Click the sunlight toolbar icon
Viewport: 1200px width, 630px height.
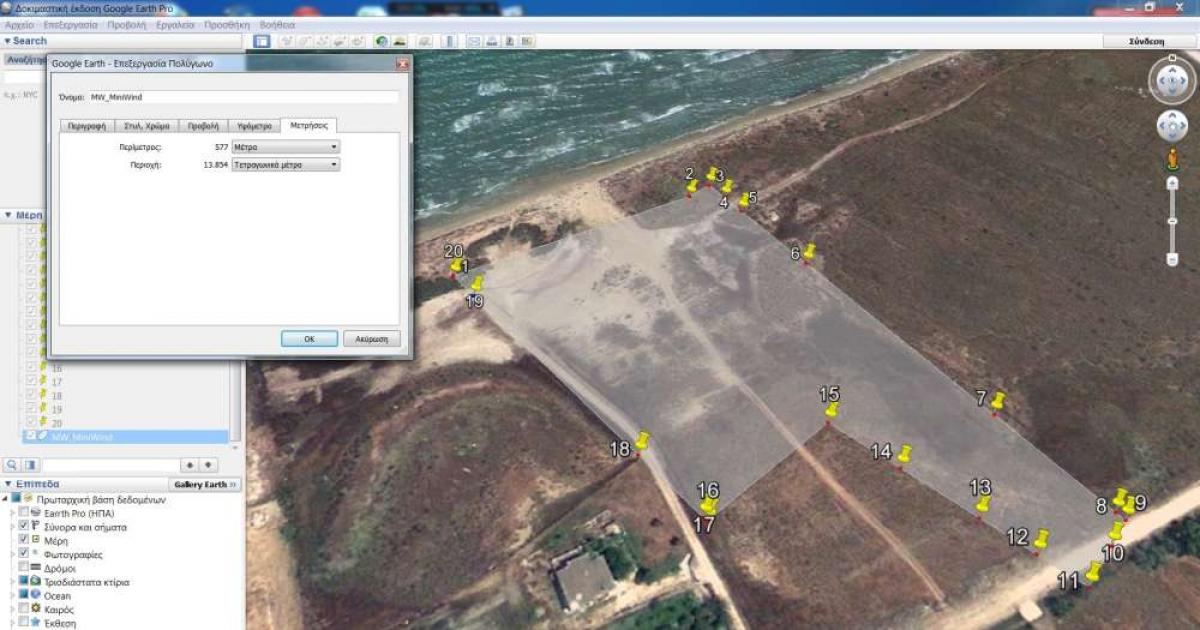[x=399, y=41]
